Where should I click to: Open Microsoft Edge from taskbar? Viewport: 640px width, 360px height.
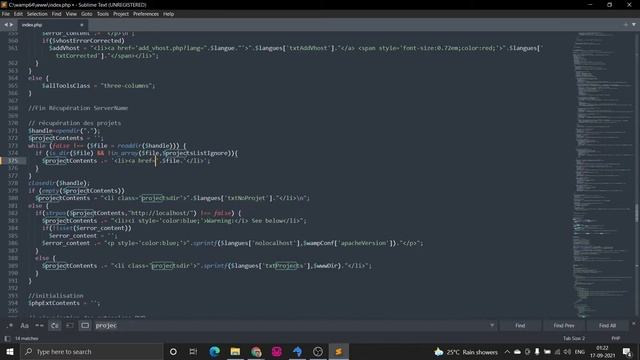(x=214, y=351)
